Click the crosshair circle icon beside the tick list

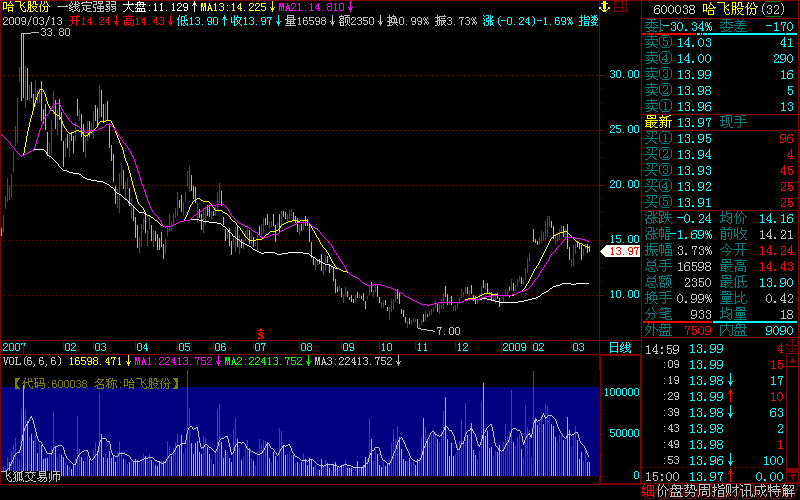(x=793, y=345)
